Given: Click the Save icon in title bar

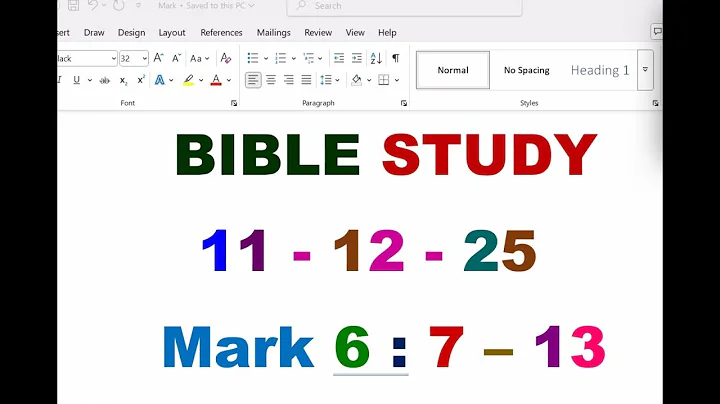Looking at the screenshot, I should [73, 6].
